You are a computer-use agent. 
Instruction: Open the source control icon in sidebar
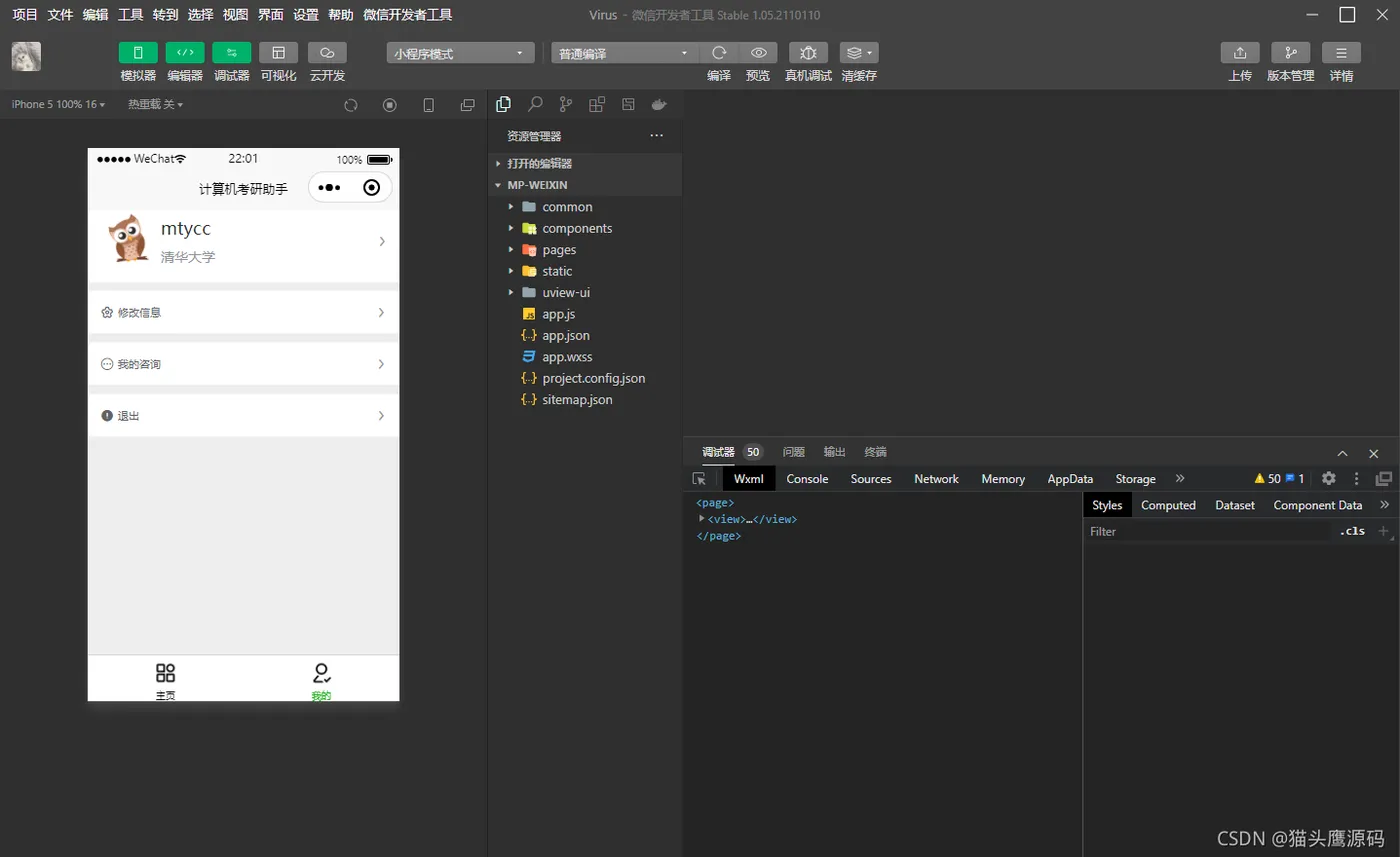tap(566, 104)
